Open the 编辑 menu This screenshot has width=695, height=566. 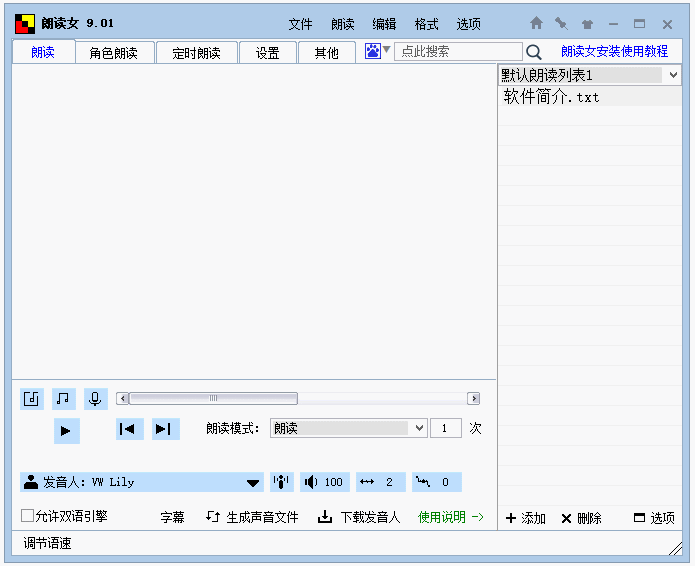click(384, 24)
